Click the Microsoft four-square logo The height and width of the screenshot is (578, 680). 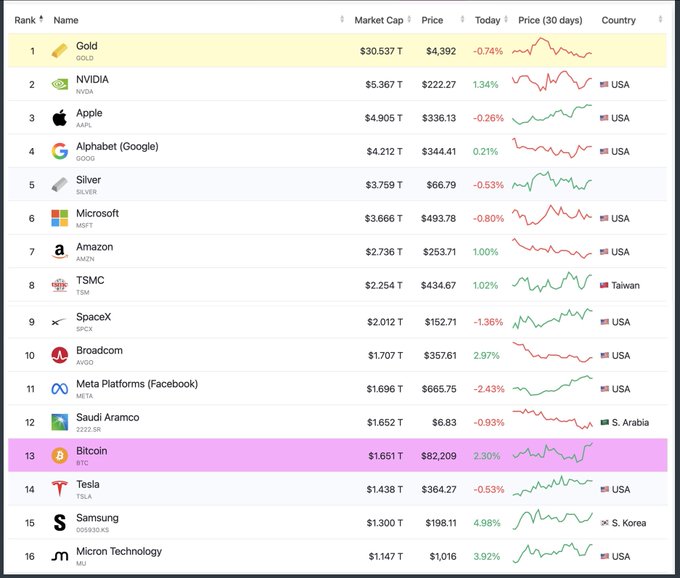point(59,218)
